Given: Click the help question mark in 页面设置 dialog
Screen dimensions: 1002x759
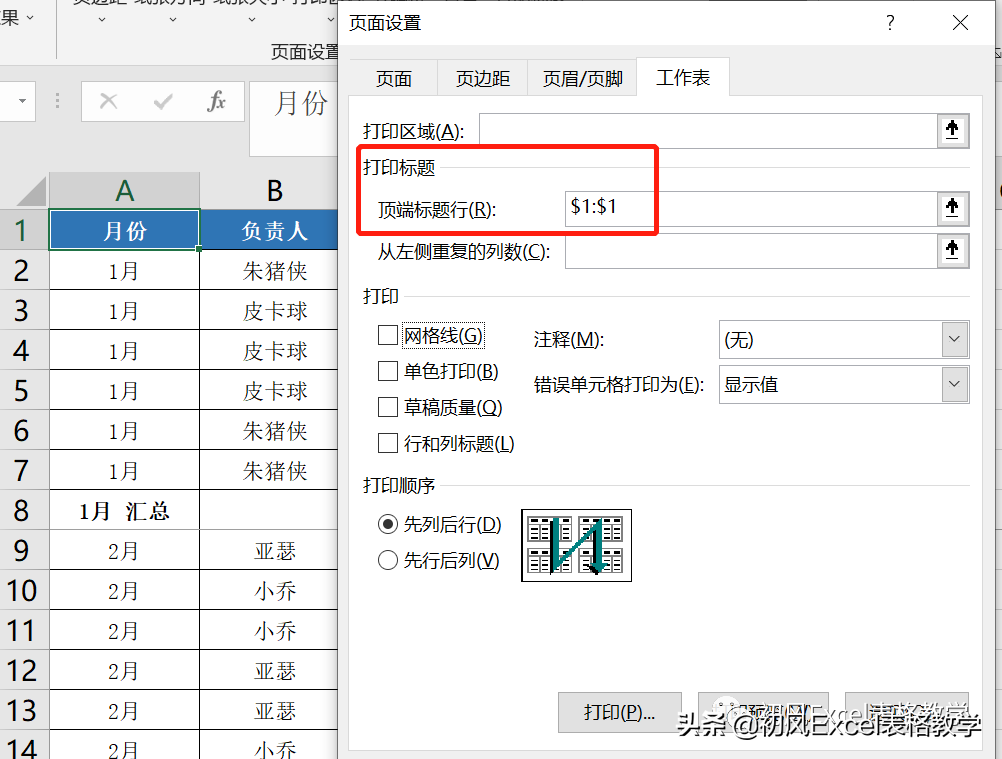Looking at the screenshot, I should pyautogui.click(x=890, y=24).
